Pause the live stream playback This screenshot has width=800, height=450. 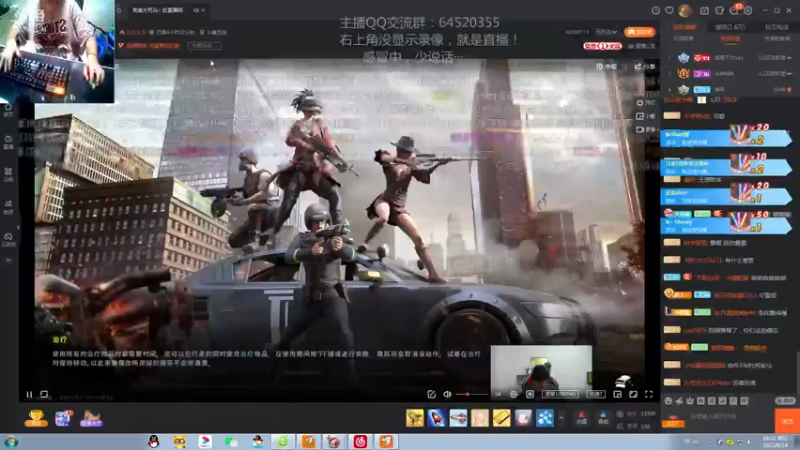coord(29,394)
